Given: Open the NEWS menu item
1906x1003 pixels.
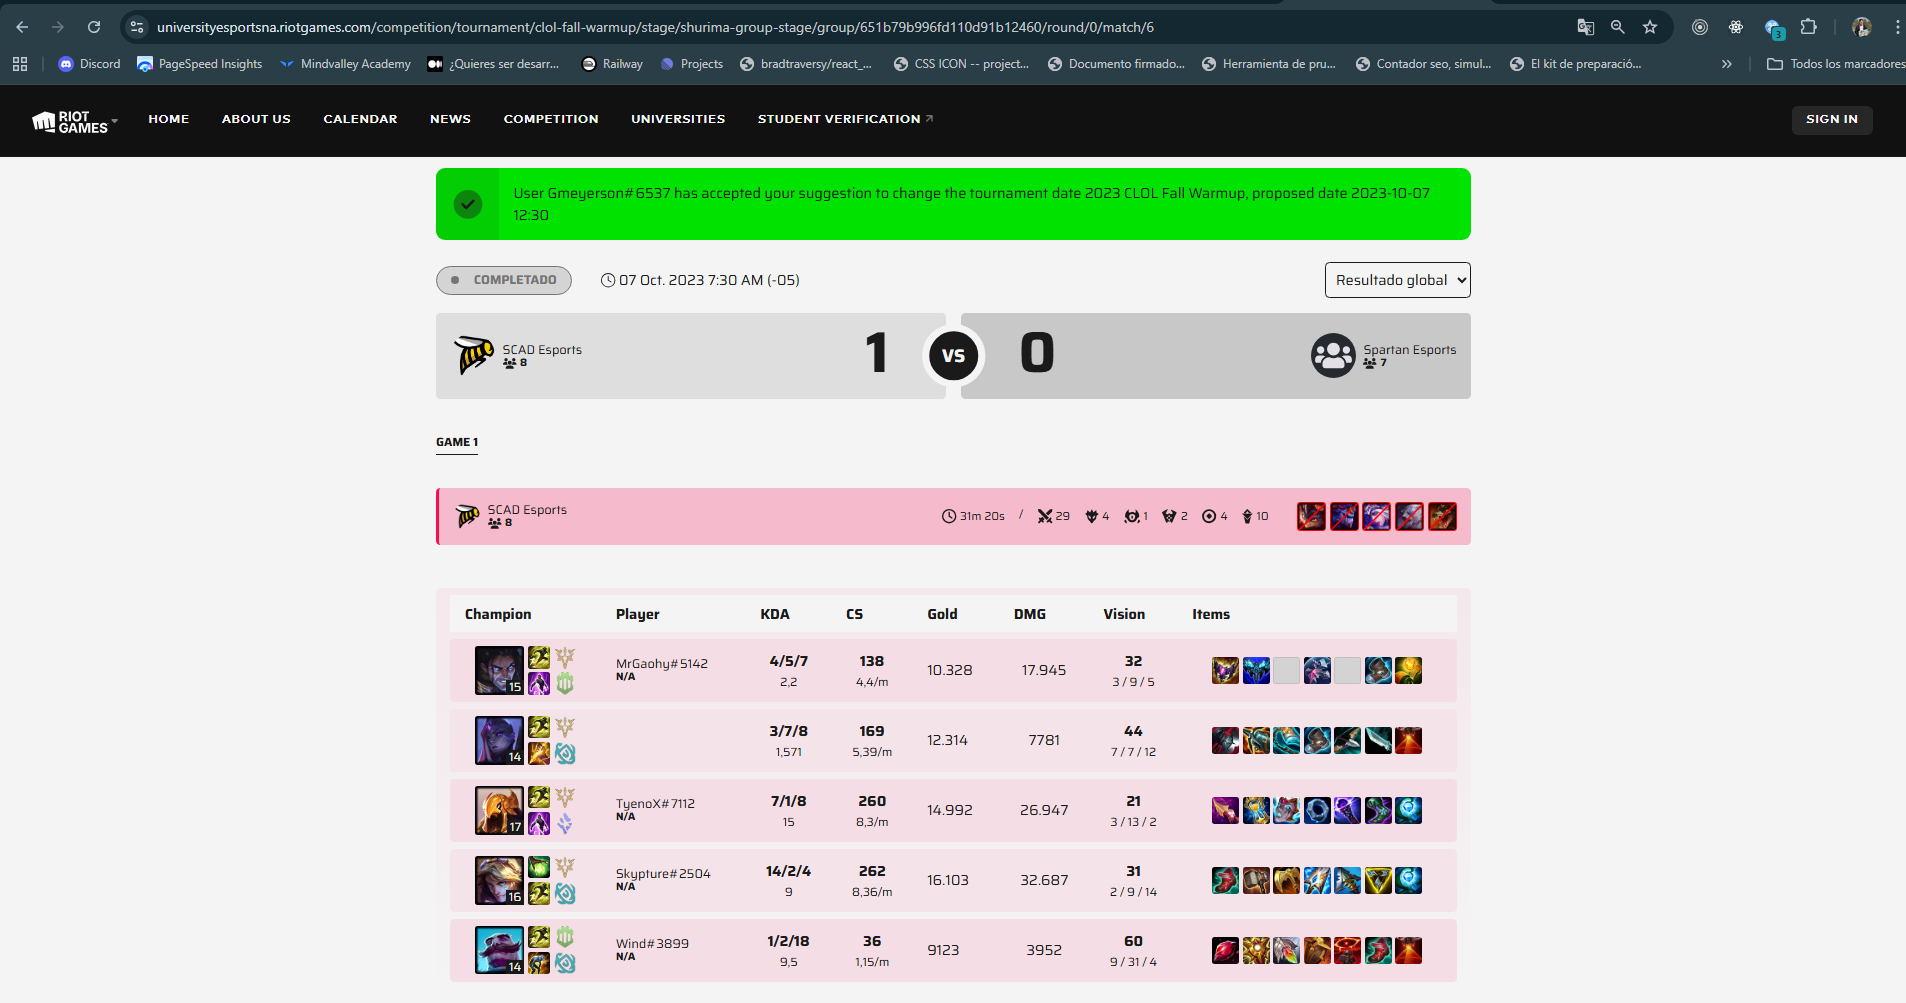Looking at the screenshot, I should pos(450,119).
